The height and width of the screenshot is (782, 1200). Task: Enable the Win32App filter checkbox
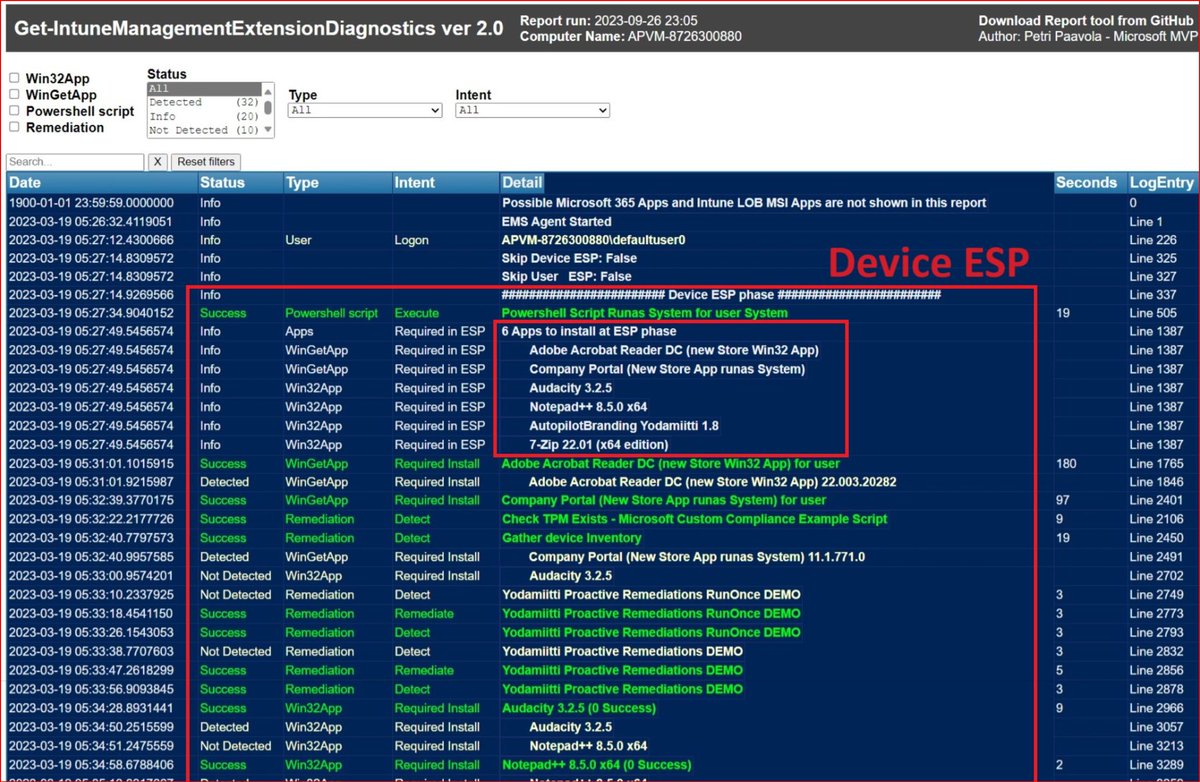coord(14,78)
